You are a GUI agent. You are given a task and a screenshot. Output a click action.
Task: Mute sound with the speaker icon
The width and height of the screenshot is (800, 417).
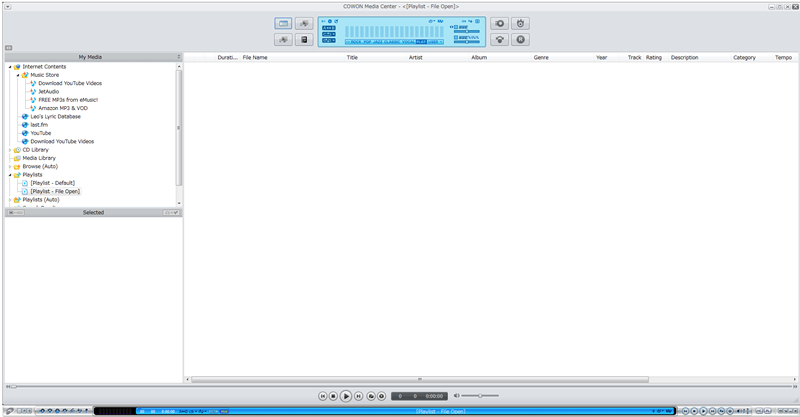pos(457,396)
